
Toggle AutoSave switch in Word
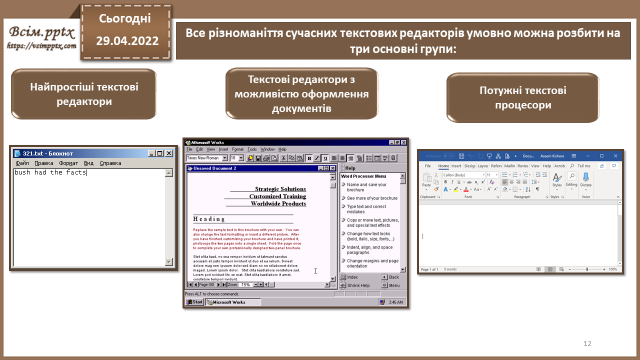pos(449,156)
